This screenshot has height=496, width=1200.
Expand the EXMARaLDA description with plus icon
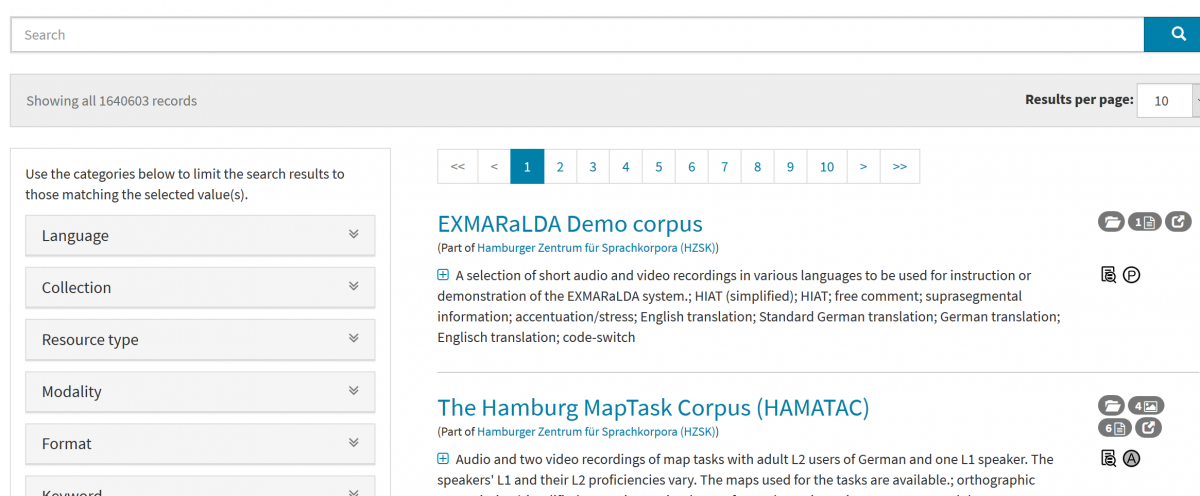click(x=443, y=275)
